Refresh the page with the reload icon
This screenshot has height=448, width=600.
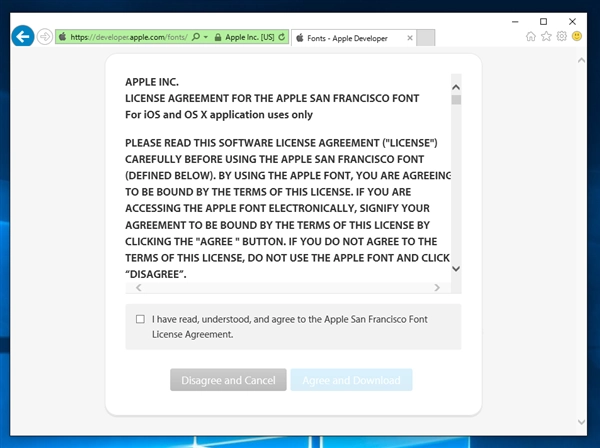[282, 37]
